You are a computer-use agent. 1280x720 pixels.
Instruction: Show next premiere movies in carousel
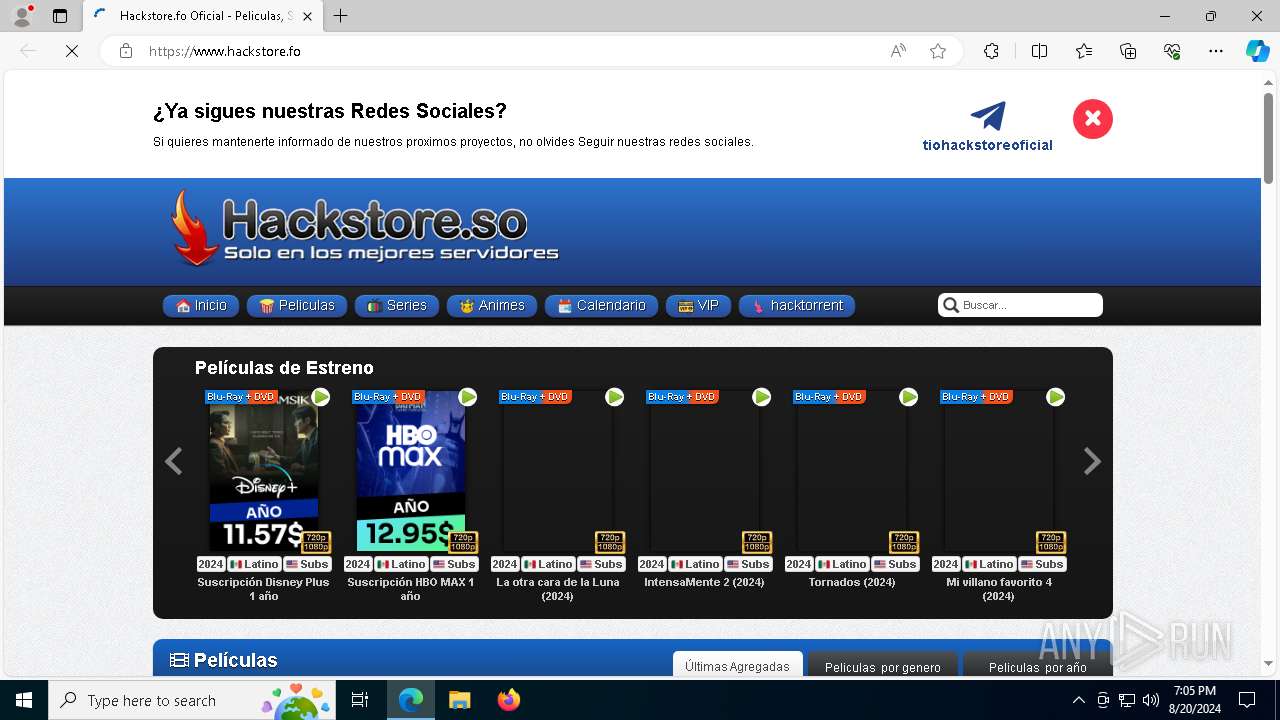(x=1092, y=461)
